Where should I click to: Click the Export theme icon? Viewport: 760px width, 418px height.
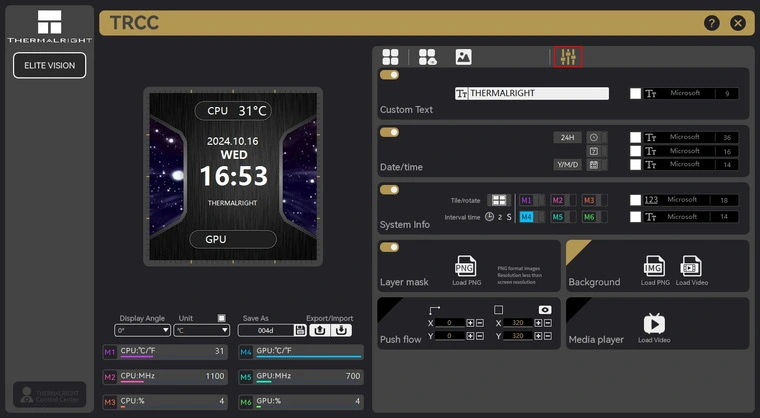320,330
